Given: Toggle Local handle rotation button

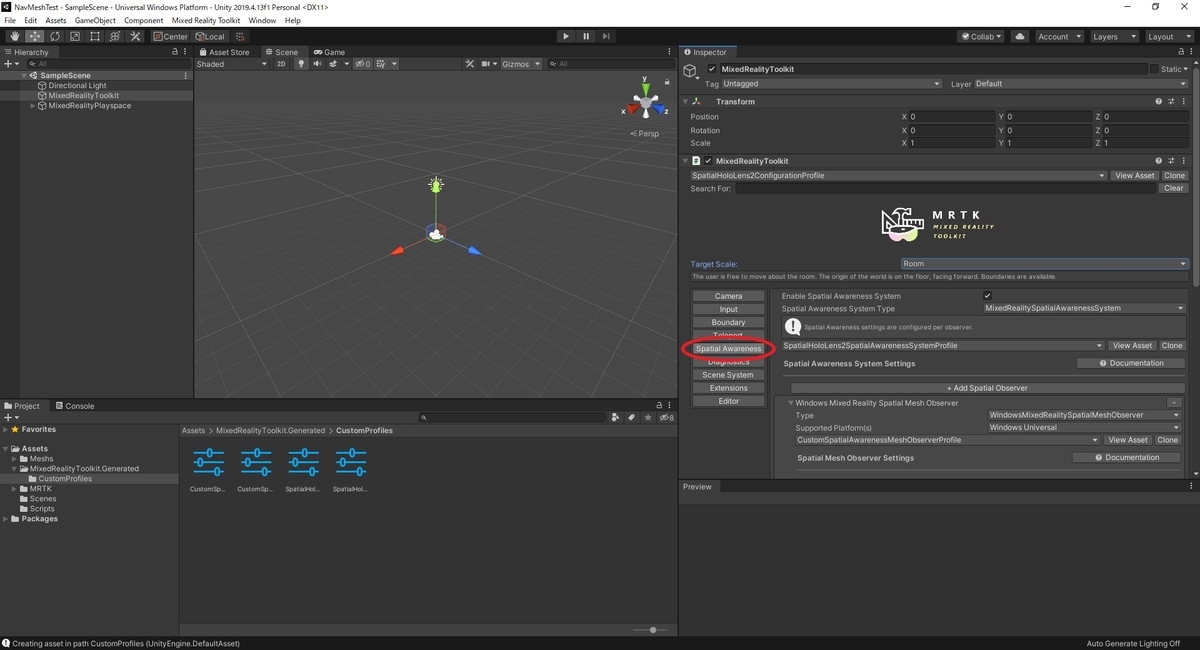Looking at the screenshot, I should point(210,36).
